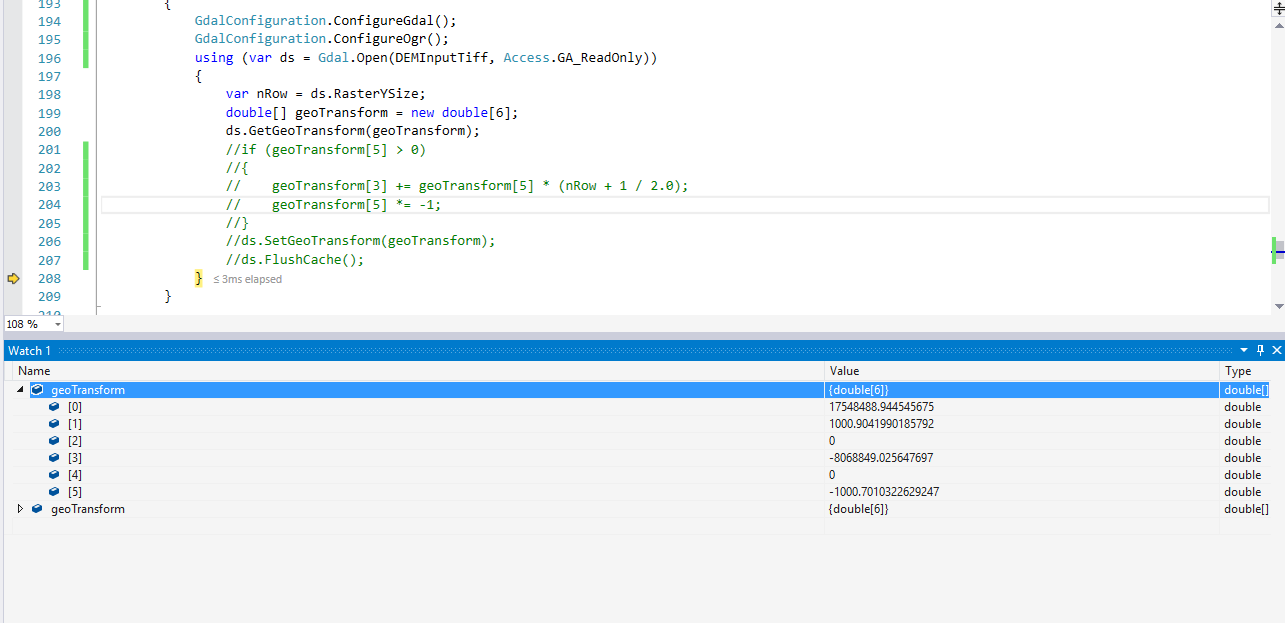Click the green change annotation beside line 194
Viewport: 1285px width, 623px height.
pos(86,21)
